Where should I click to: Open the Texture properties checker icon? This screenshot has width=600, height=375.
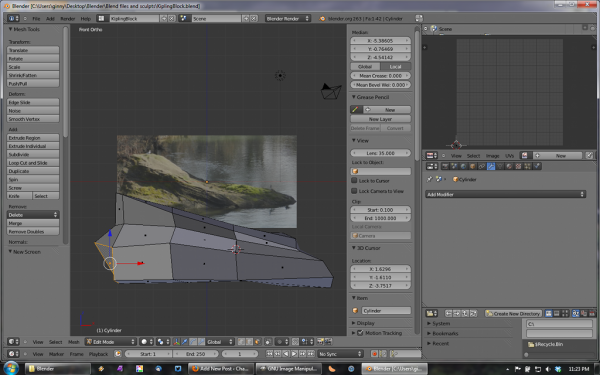tap(518, 166)
